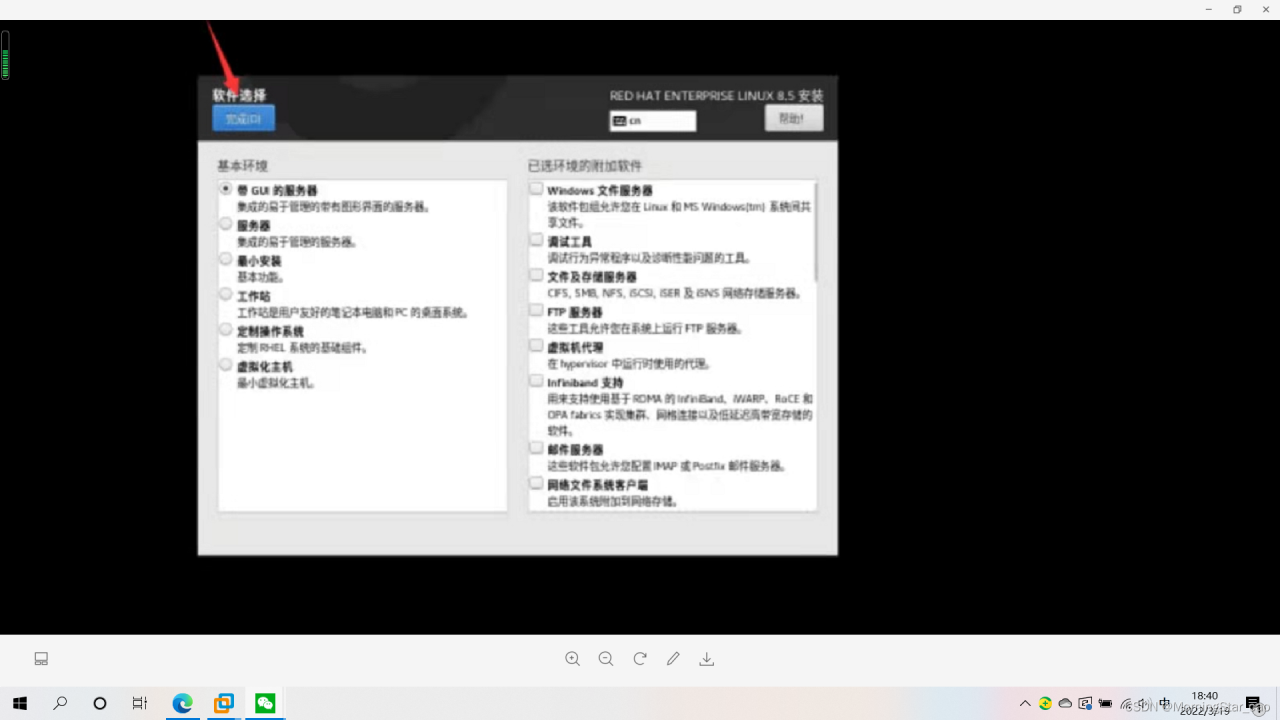The height and width of the screenshot is (720, 1280).
Task: Check the FTP 服务器 add-on
Action: click(537, 311)
